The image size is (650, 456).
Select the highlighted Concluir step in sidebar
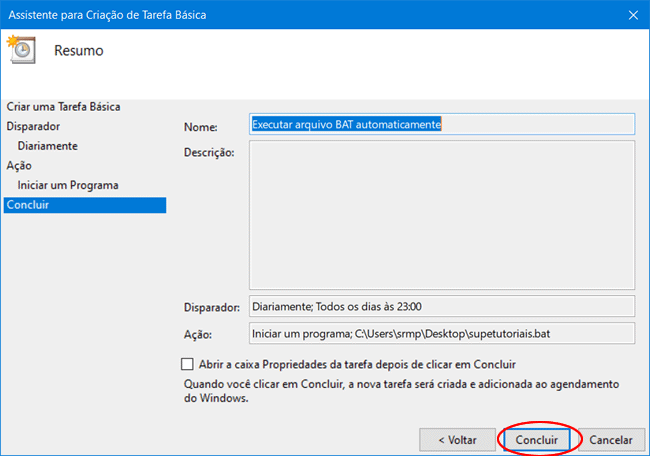click(x=28, y=205)
